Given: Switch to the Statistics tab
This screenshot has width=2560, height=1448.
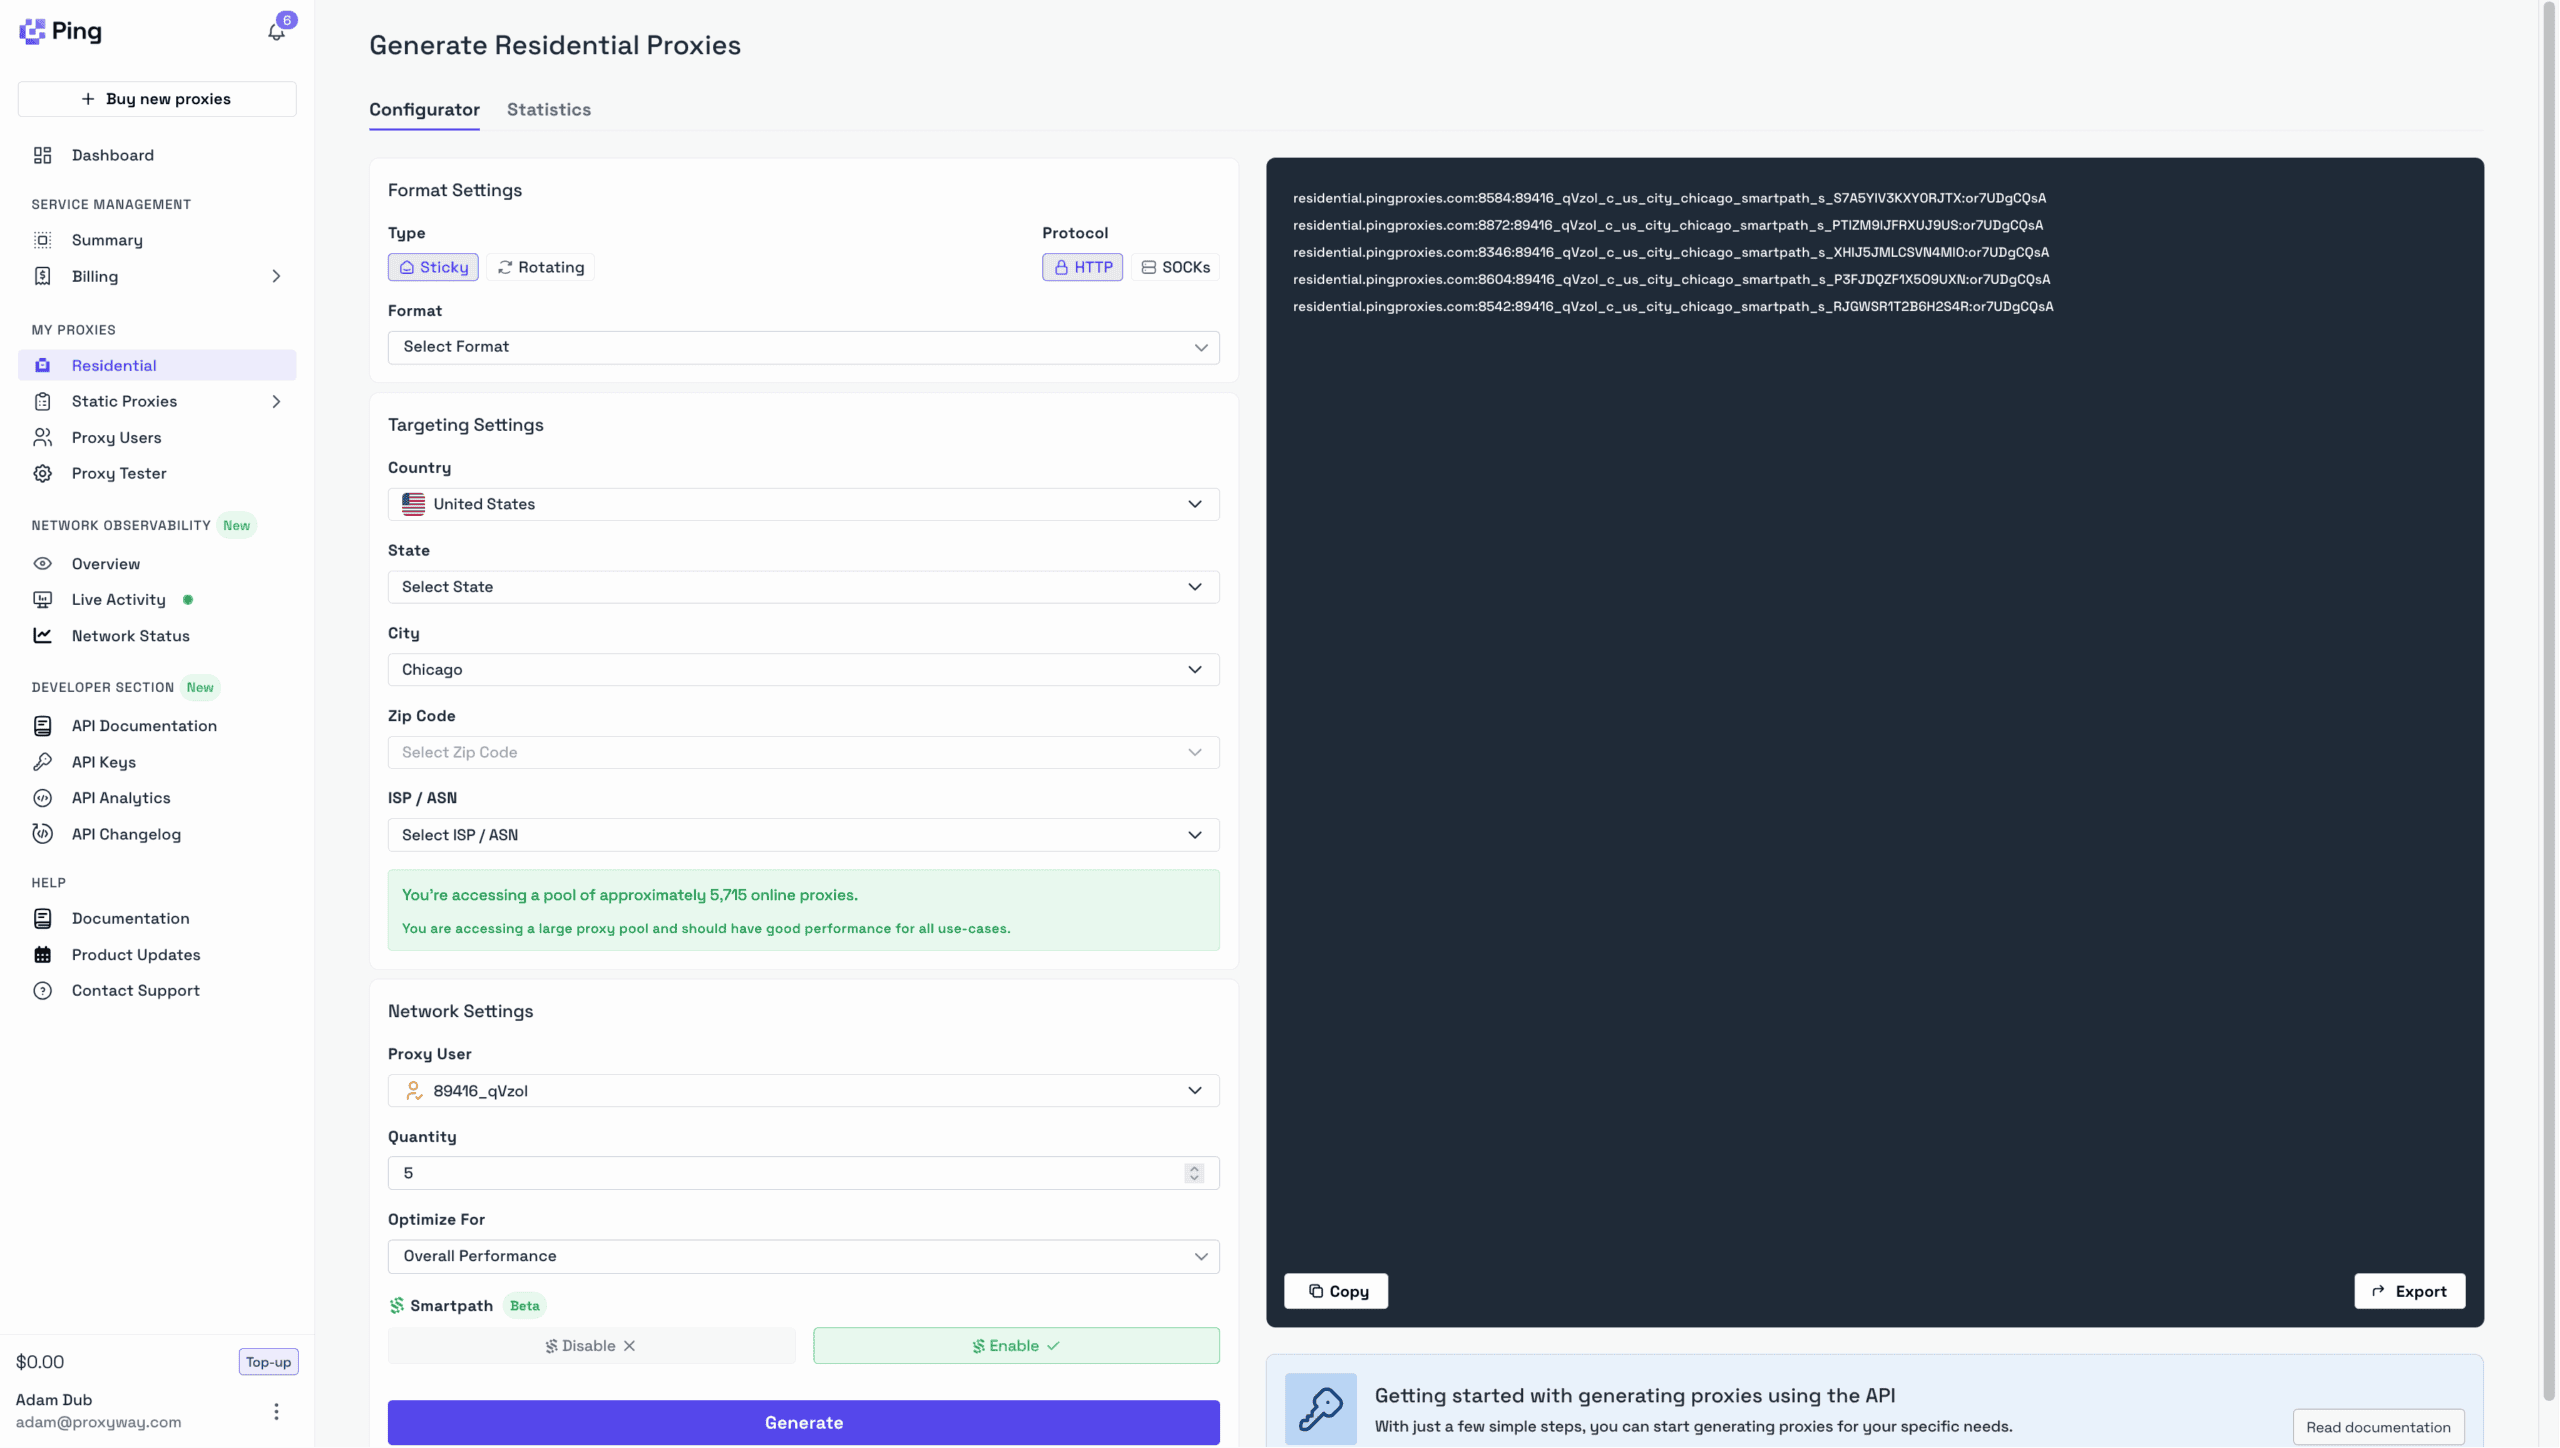Looking at the screenshot, I should click(548, 110).
